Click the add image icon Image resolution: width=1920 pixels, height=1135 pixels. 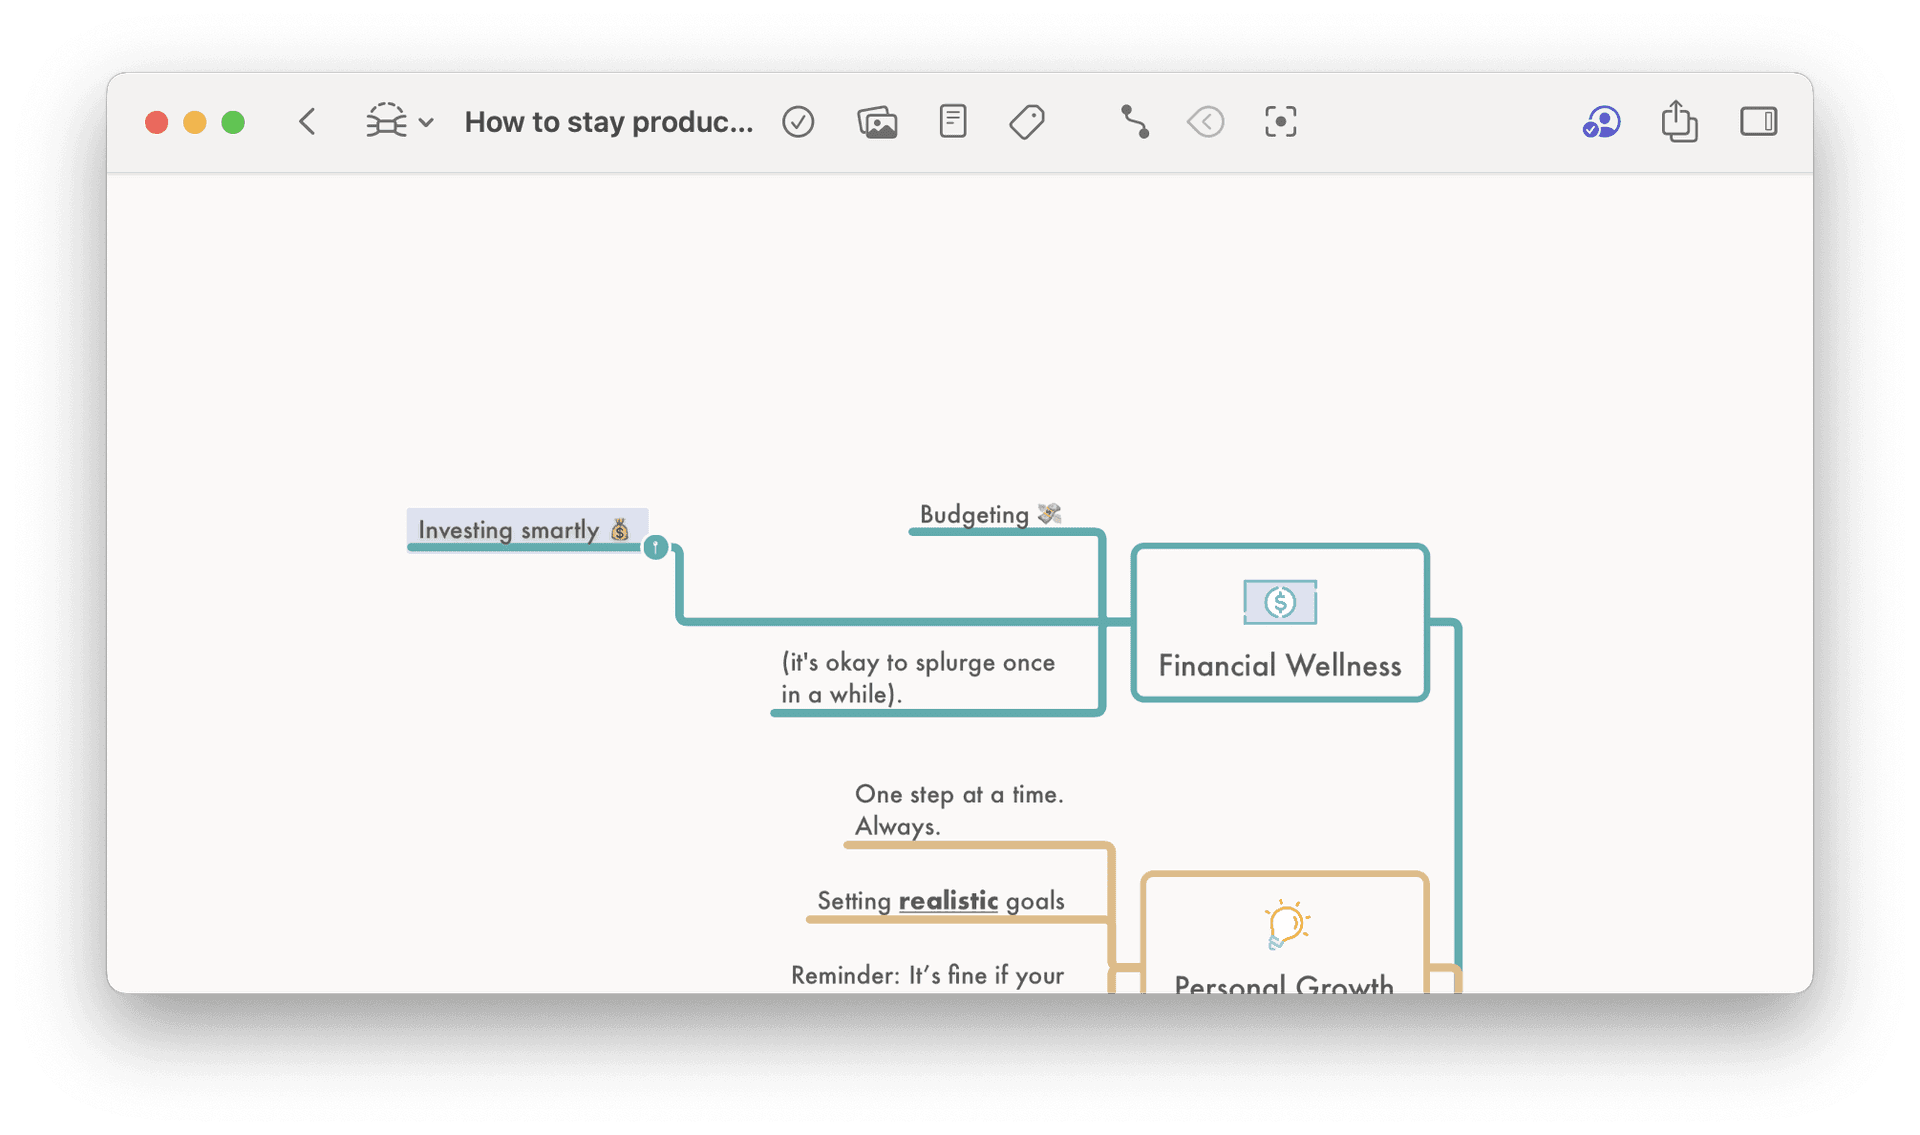pos(877,122)
